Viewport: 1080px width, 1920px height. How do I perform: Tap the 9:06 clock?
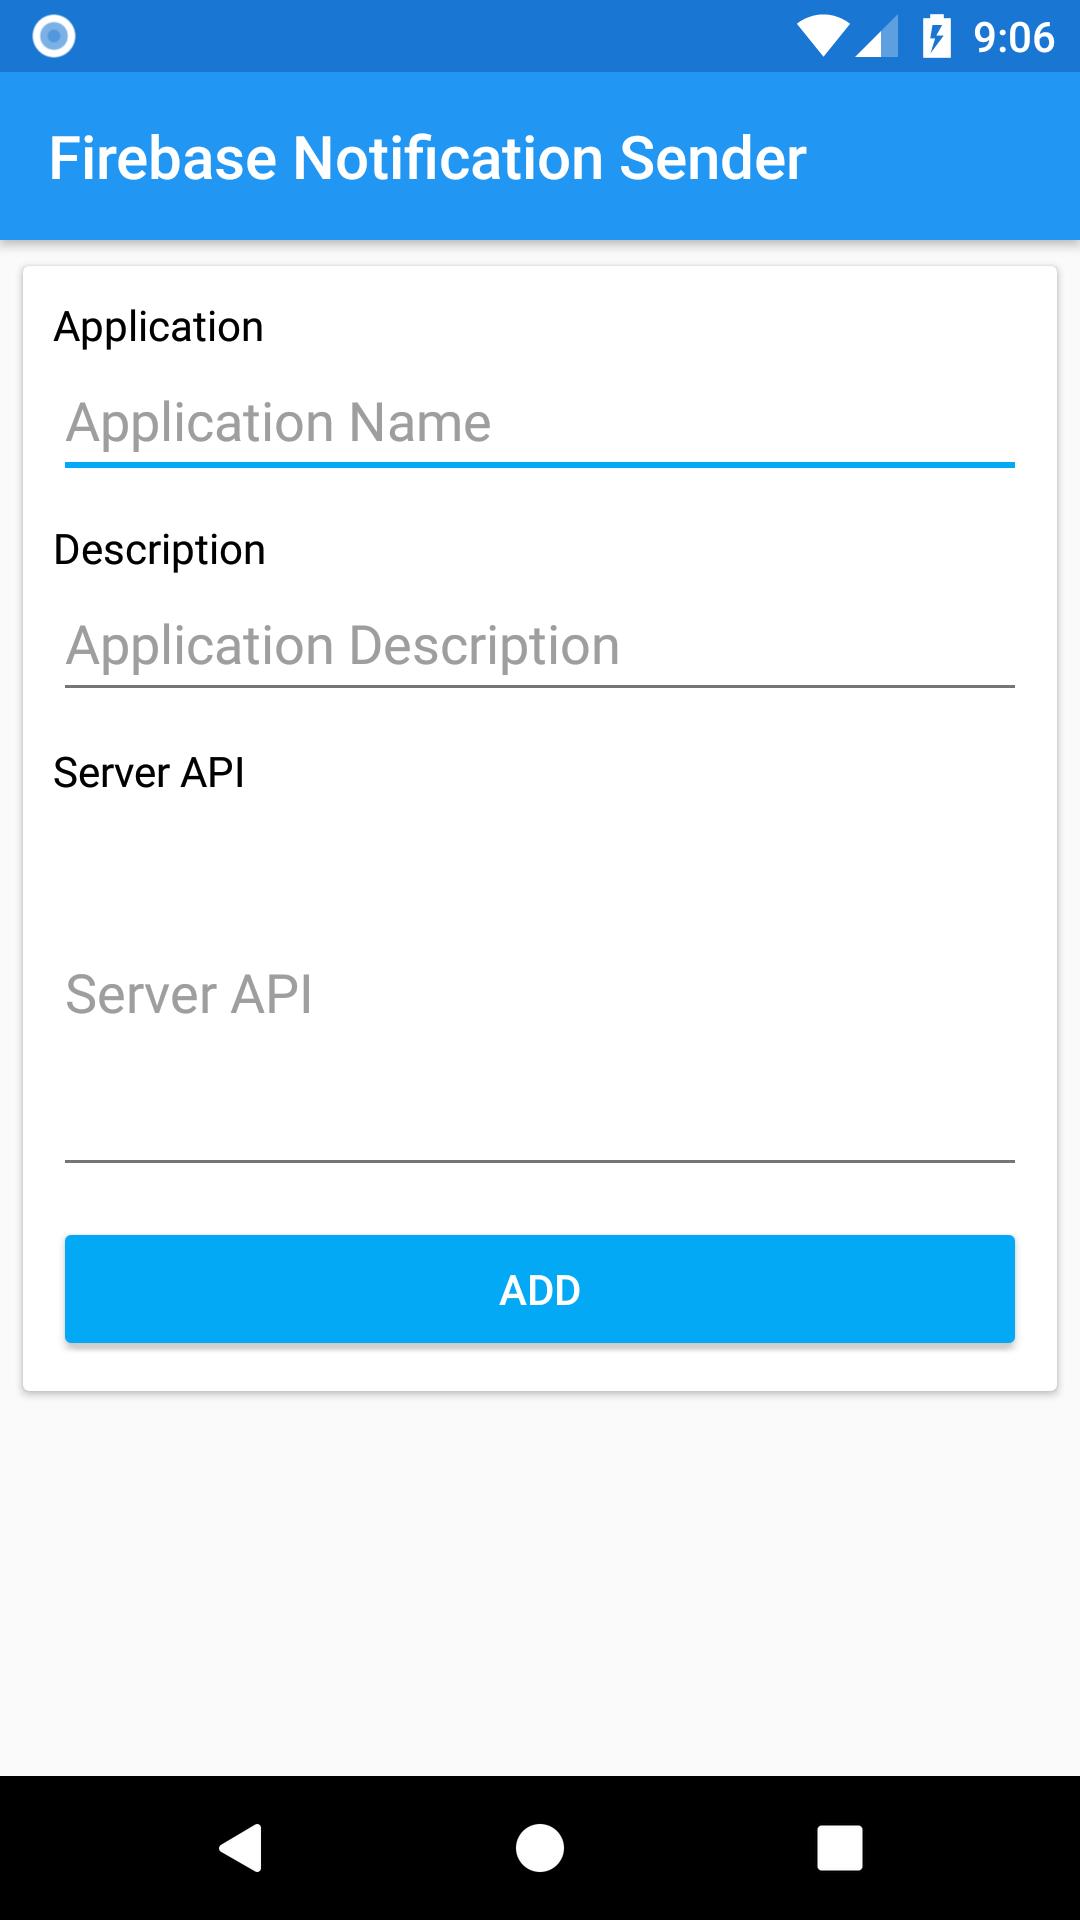(1014, 37)
